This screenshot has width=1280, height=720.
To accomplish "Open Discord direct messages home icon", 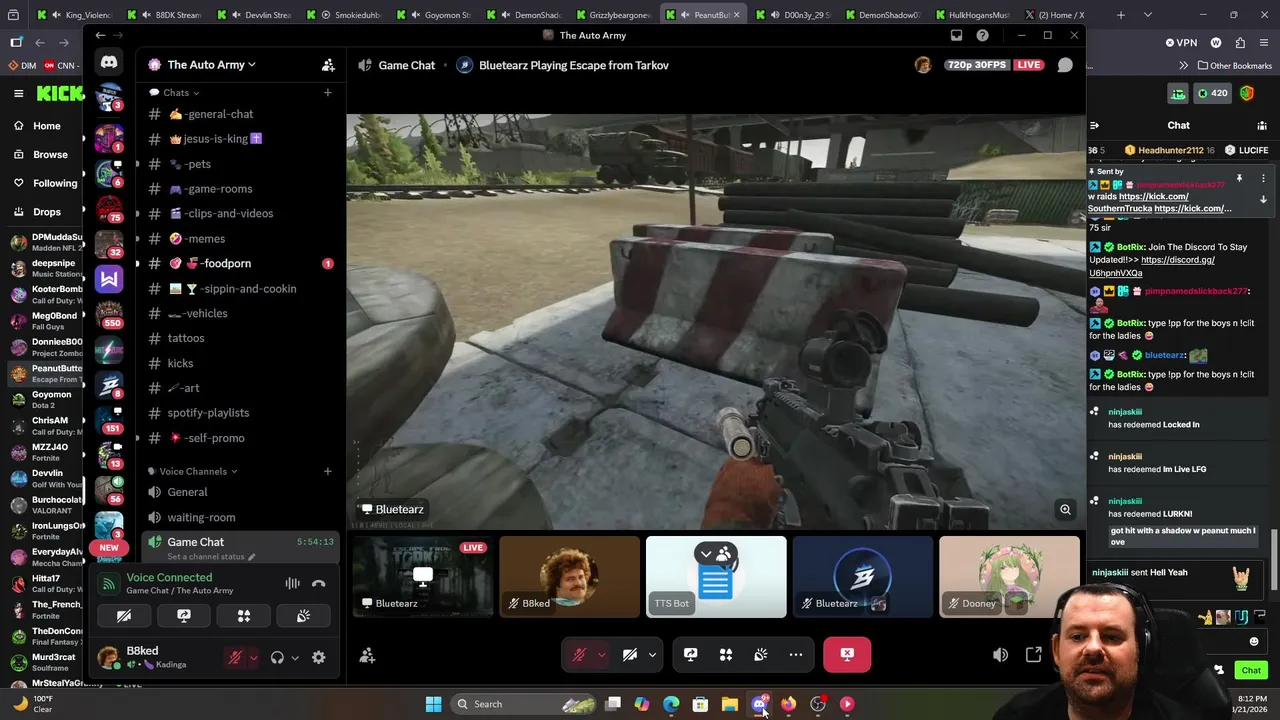I will coord(109,62).
